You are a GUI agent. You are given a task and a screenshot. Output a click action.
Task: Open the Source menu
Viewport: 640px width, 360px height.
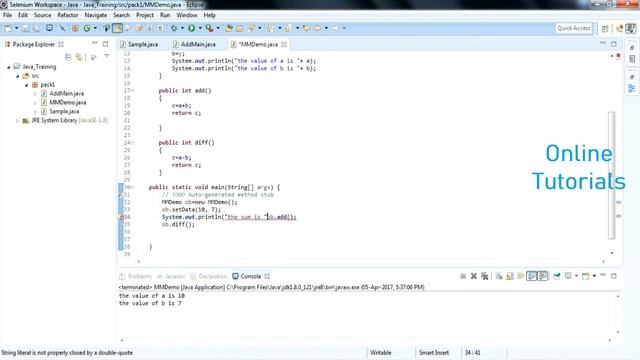tap(42, 15)
